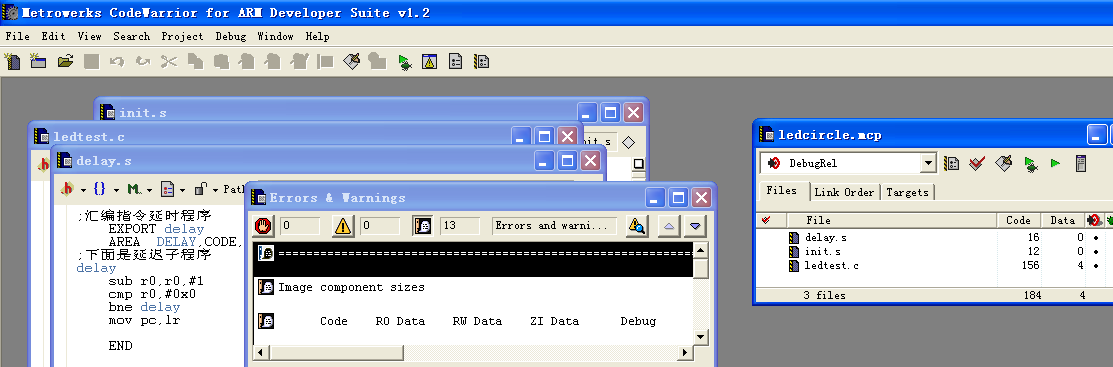Select the highlighted separator message row
This screenshot has height=367, width=1113.
[x=473, y=260]
